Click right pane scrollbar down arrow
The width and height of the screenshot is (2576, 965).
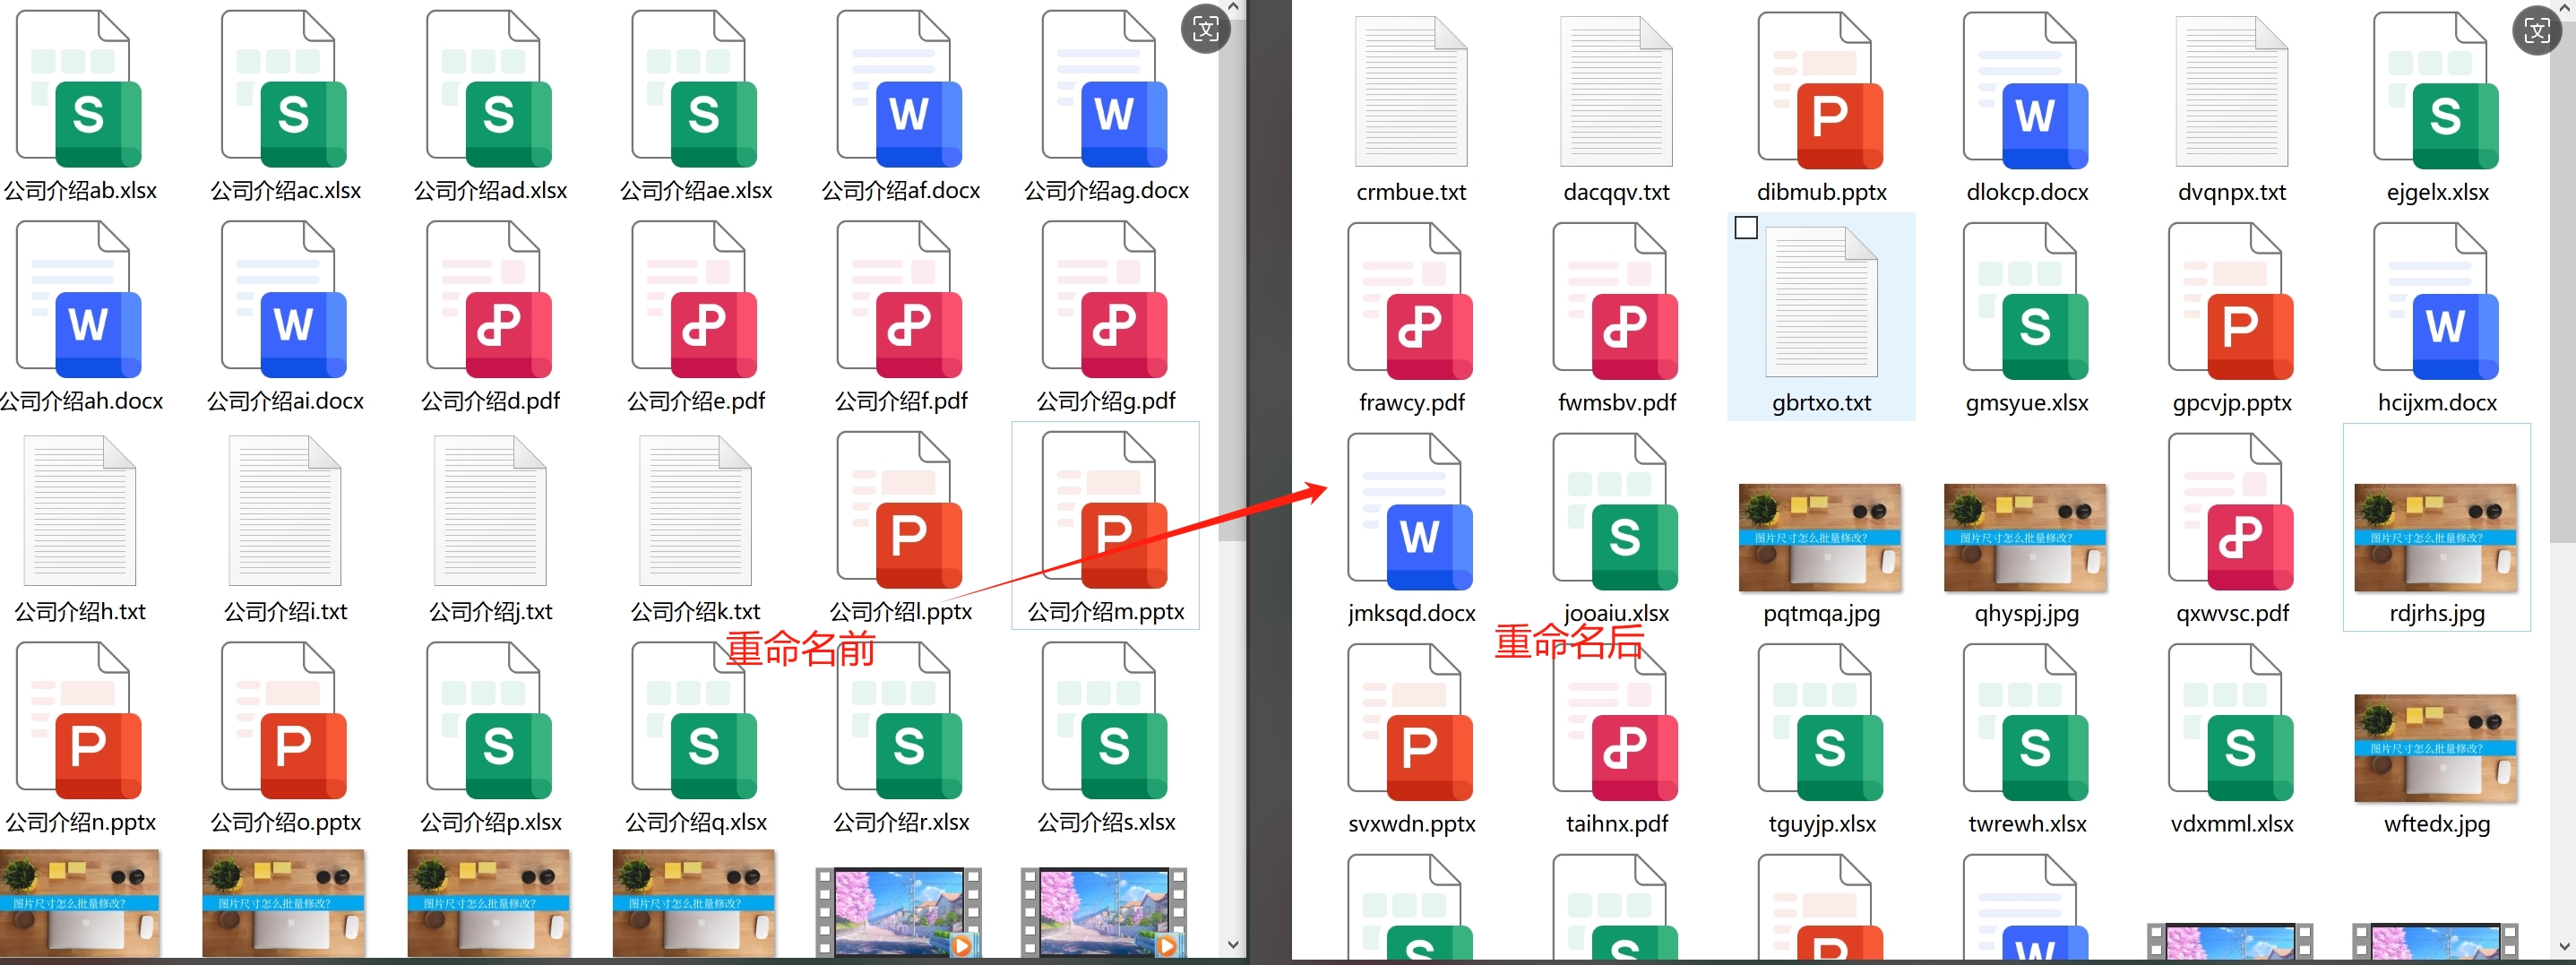(2564, 946)
